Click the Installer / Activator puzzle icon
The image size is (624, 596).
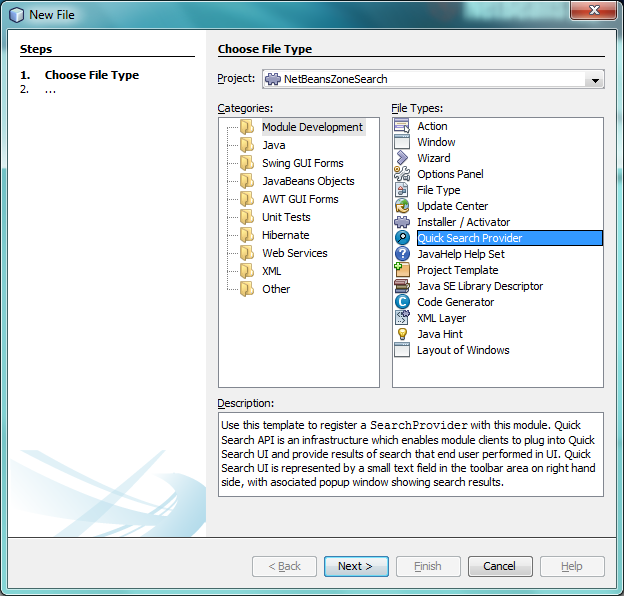click(x=402, y=222)
